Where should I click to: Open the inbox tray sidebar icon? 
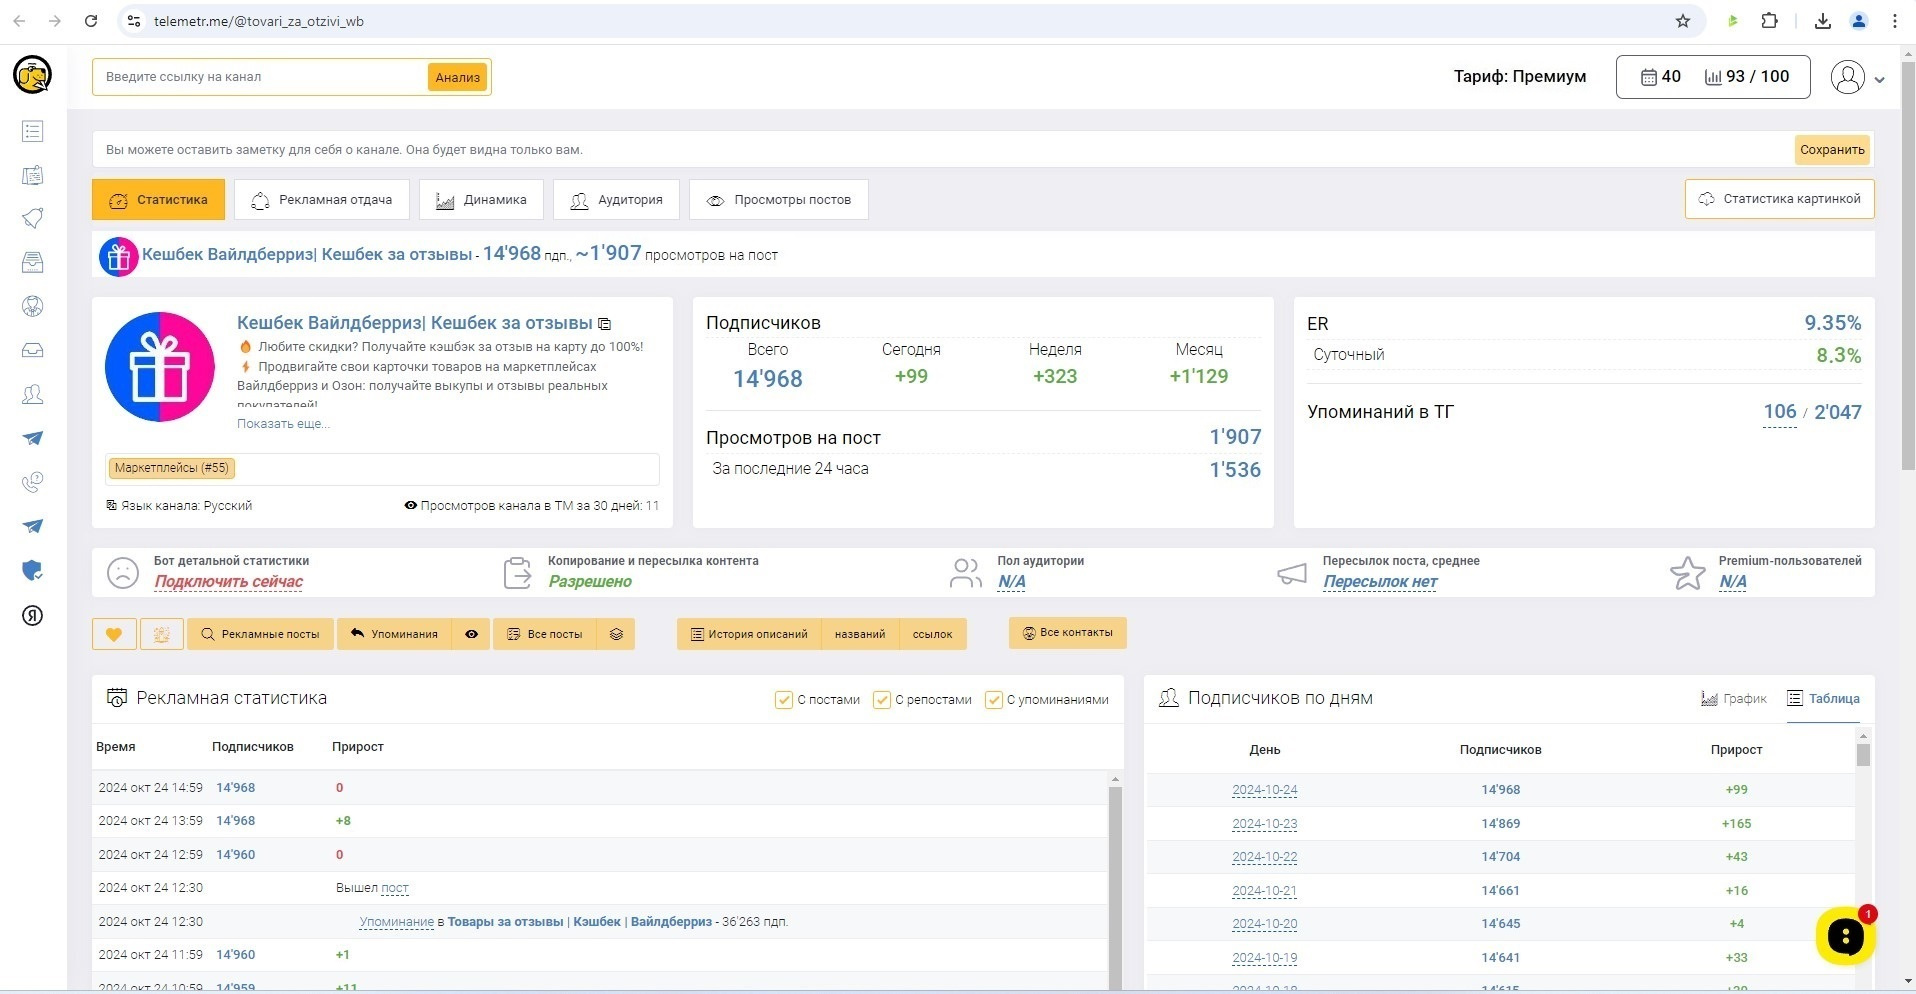click(32, 350)
